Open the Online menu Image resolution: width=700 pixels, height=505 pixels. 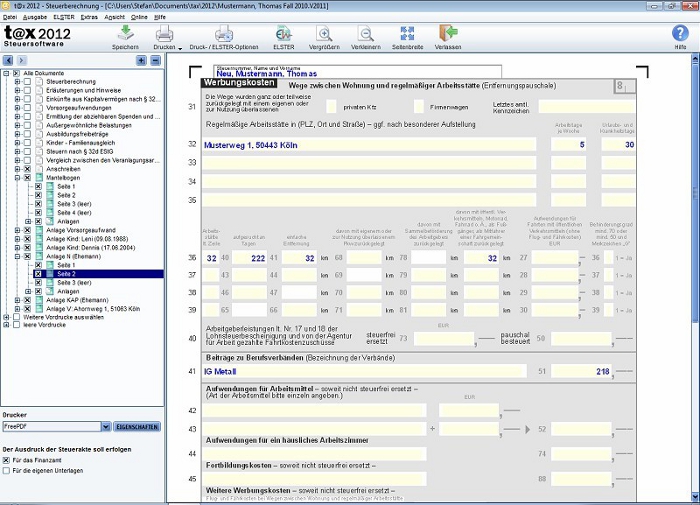point(139,17)
